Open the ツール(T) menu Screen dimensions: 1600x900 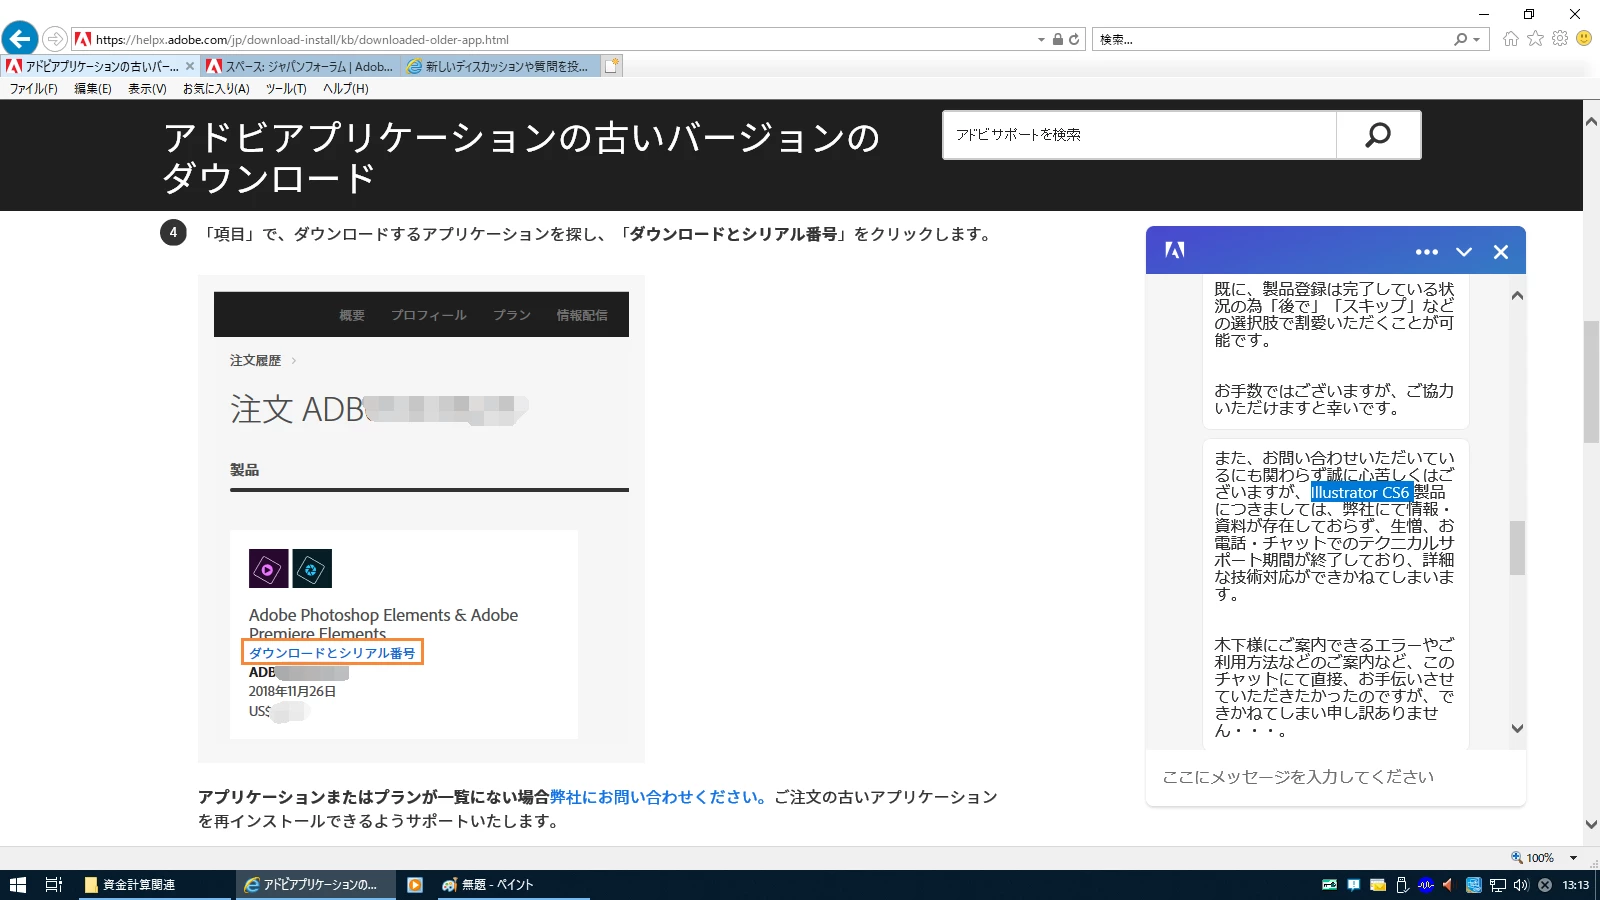coord(286,89)
